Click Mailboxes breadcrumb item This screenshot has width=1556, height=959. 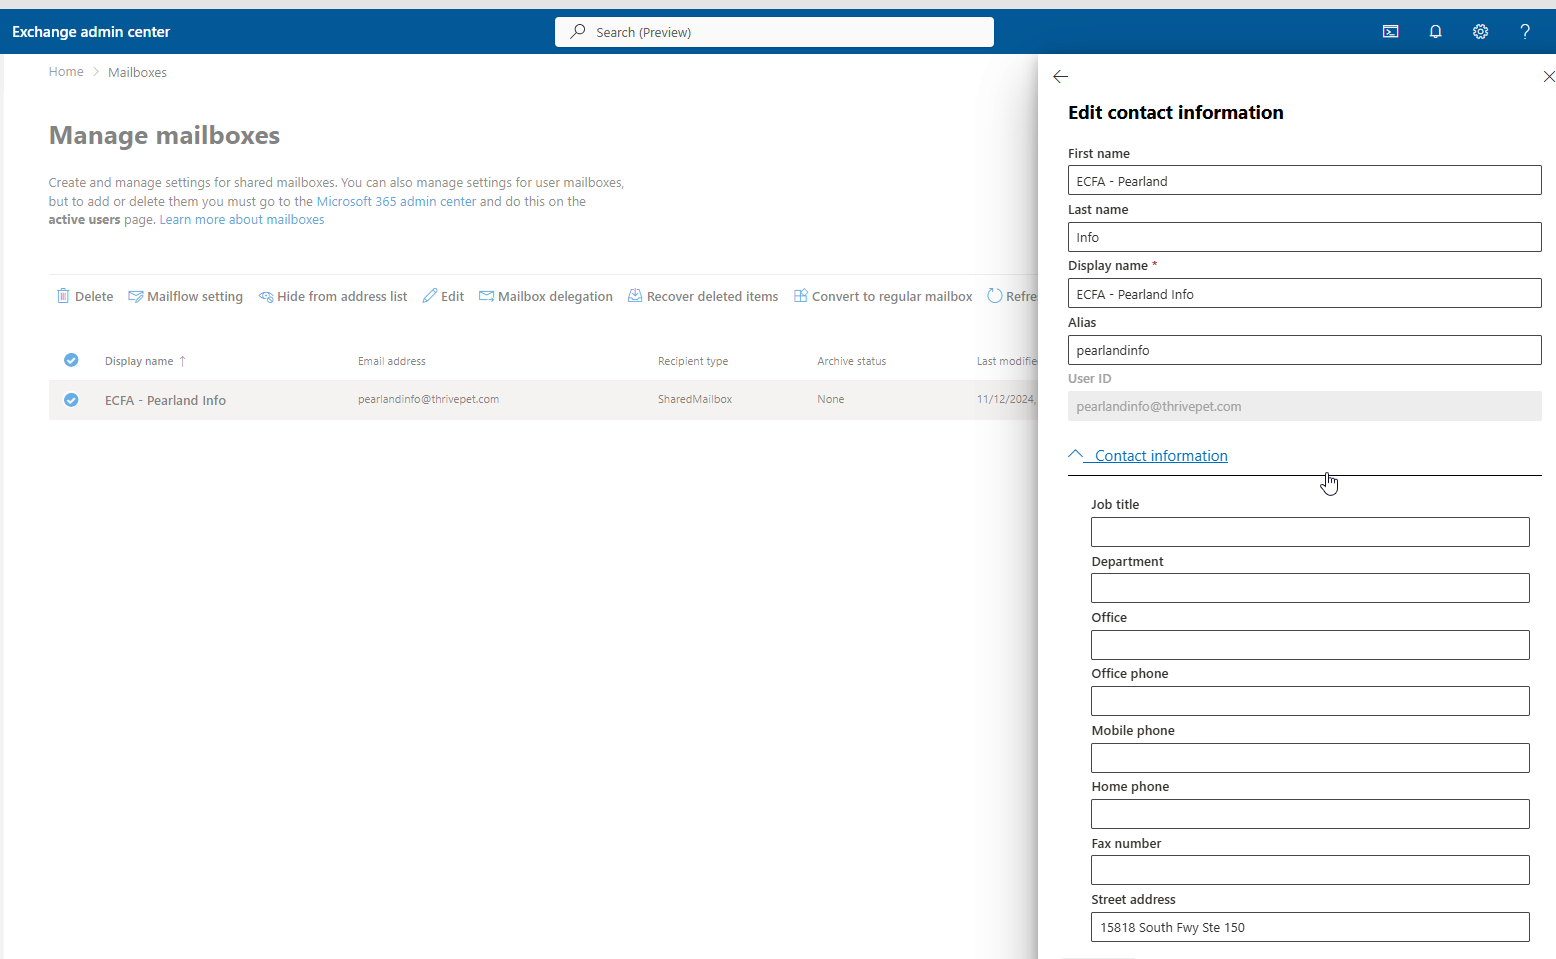point(137,72)
